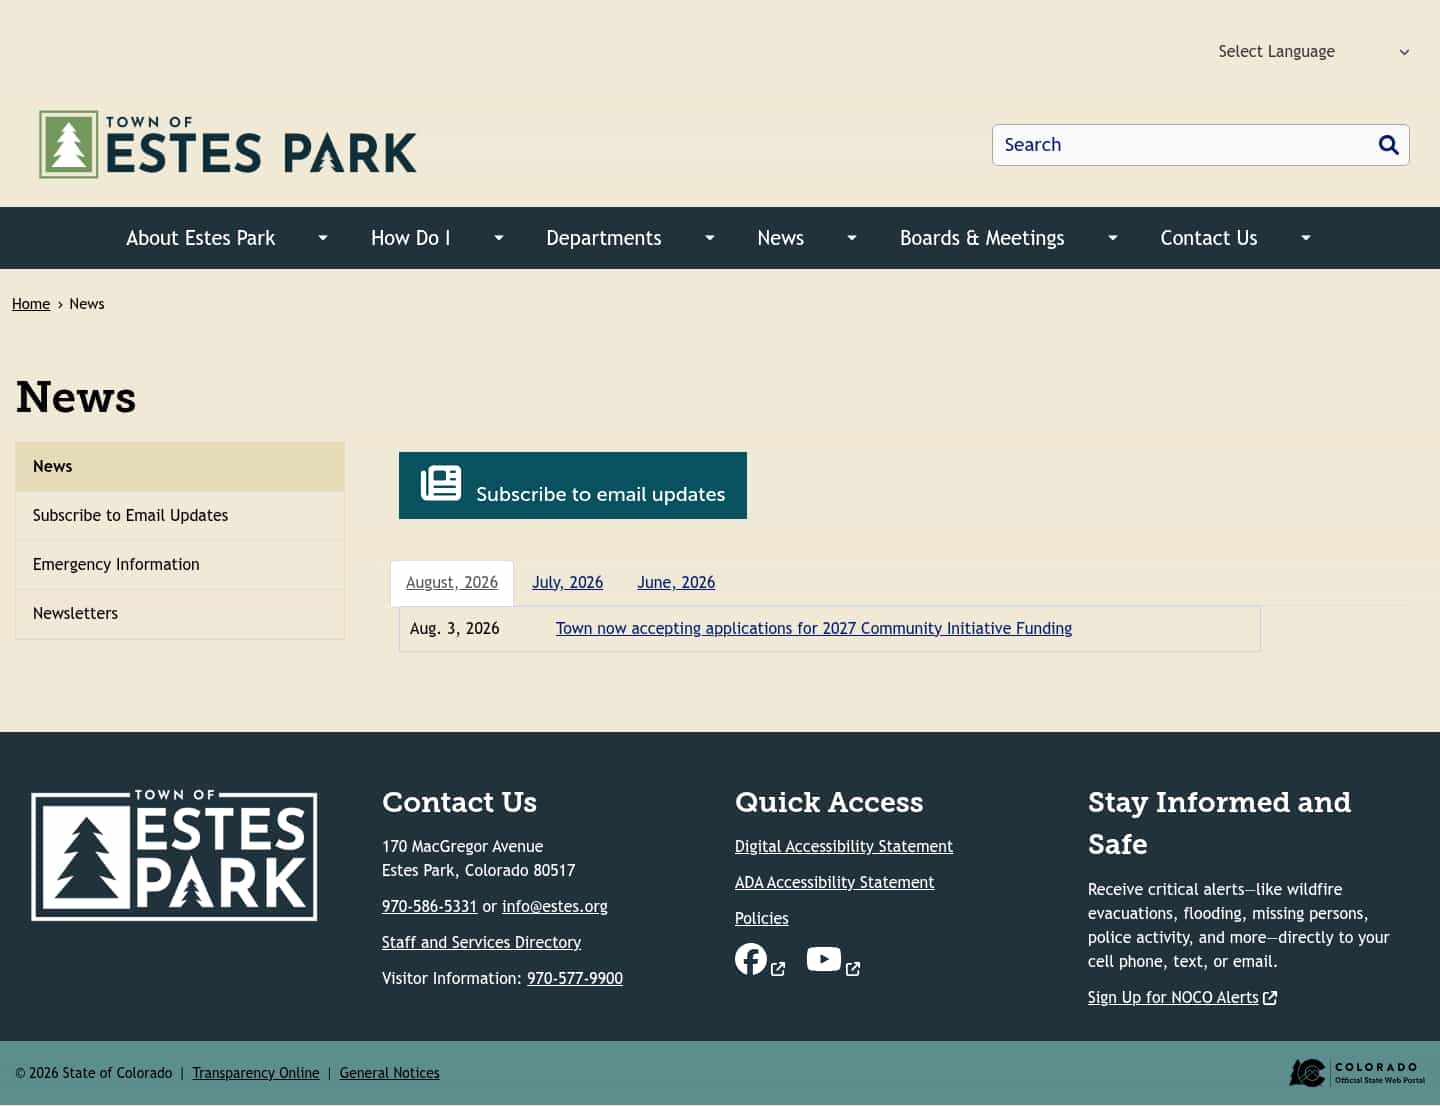Open the Policies link in the footer
Image resolution: width=1440 pixels, height=1106 pixels.
coord(761,919)
